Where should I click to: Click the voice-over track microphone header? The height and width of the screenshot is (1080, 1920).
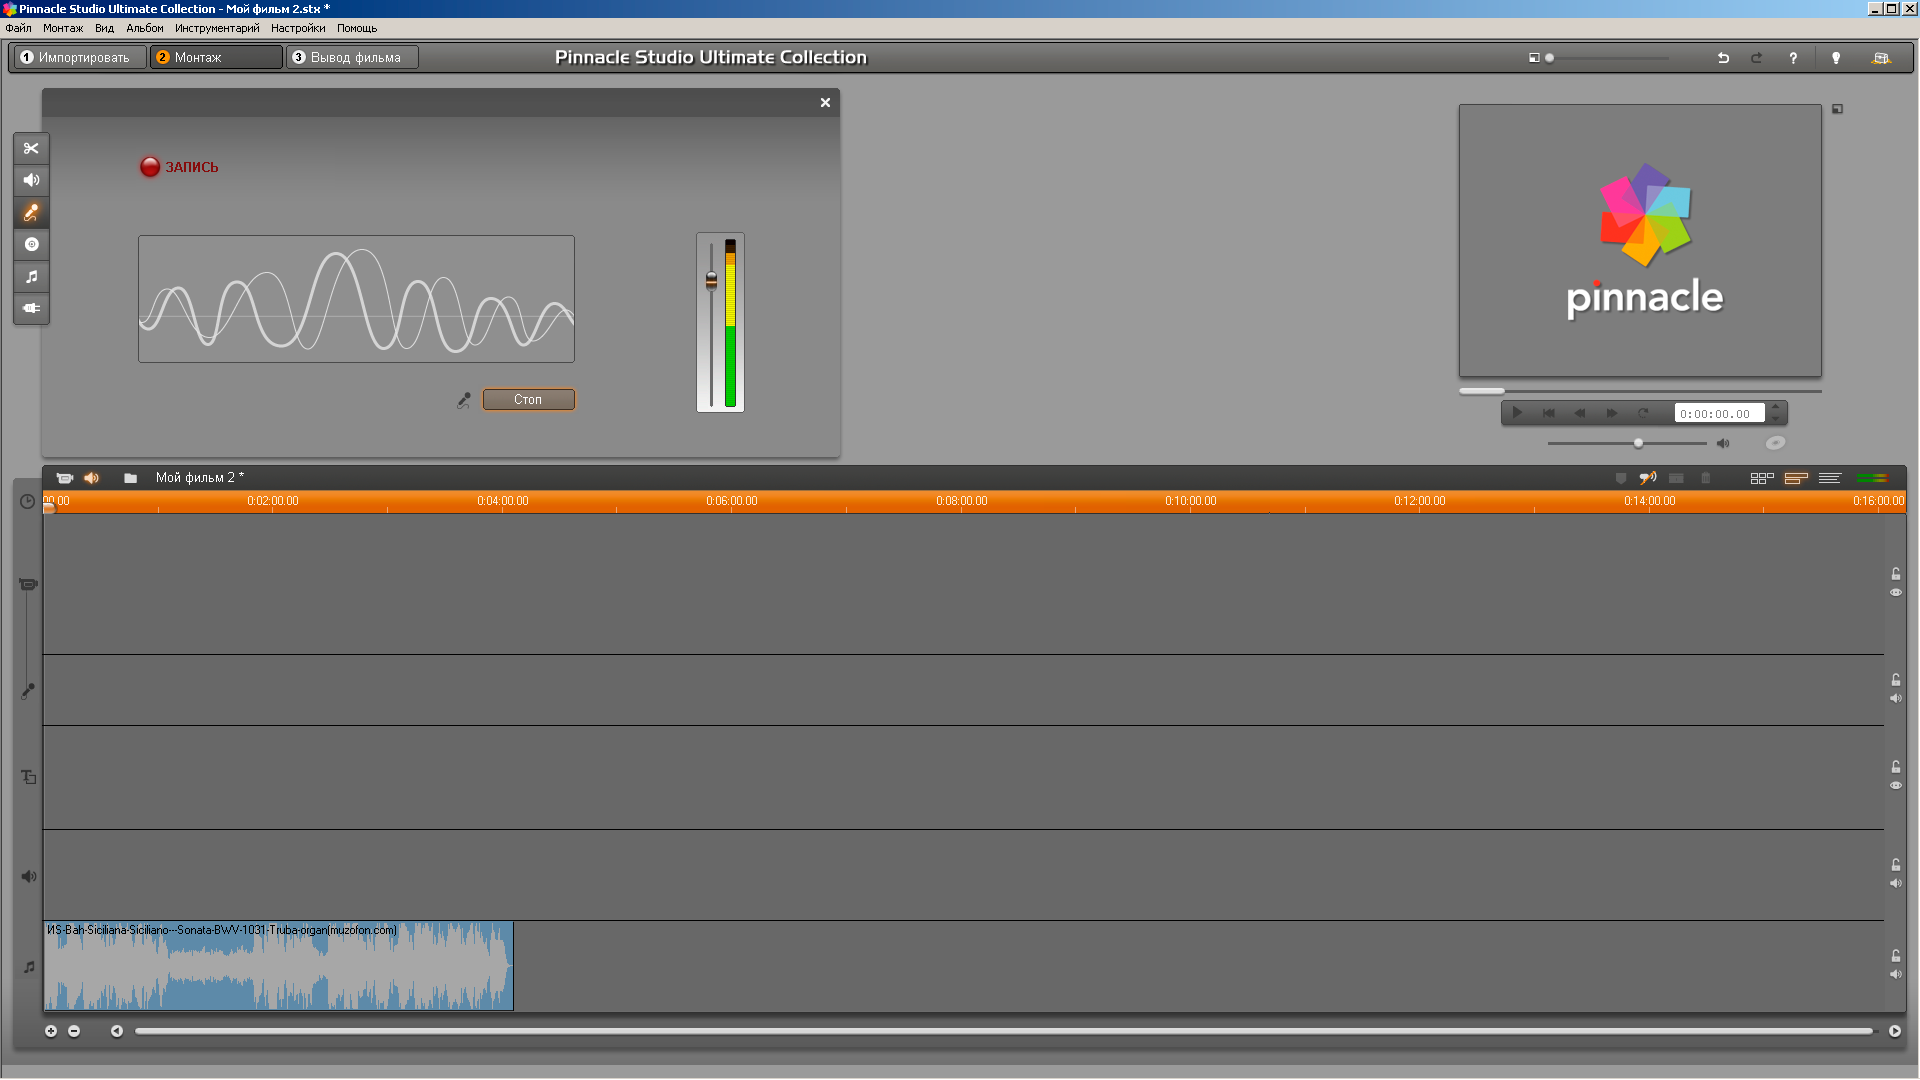(28, 691)
